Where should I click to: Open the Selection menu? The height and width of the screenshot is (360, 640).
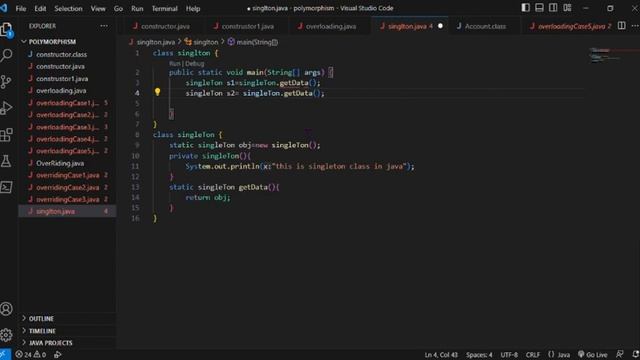(68, 8)
